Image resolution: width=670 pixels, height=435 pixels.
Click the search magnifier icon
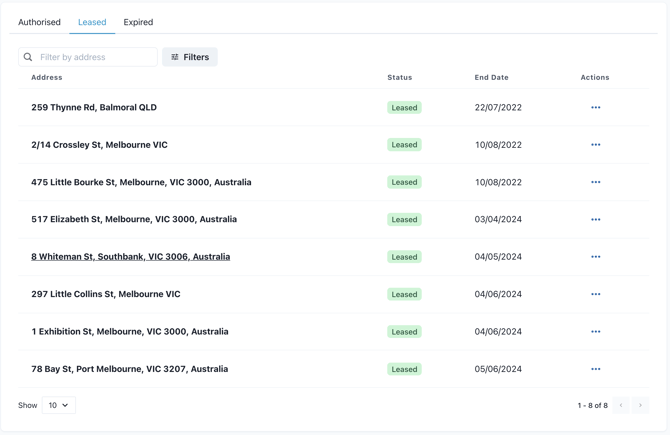pyautogui.click(x=28, y=57)
